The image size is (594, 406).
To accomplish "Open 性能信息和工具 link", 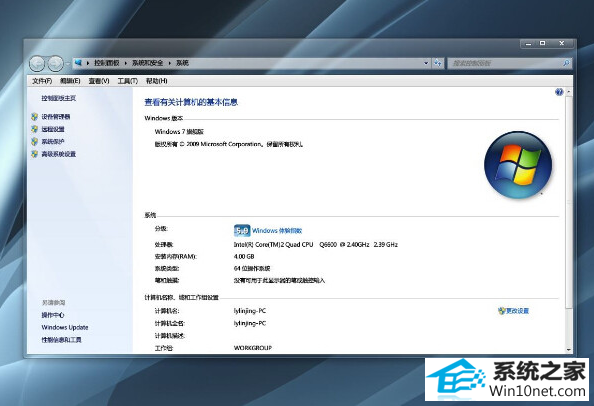I will click(61, 340).
